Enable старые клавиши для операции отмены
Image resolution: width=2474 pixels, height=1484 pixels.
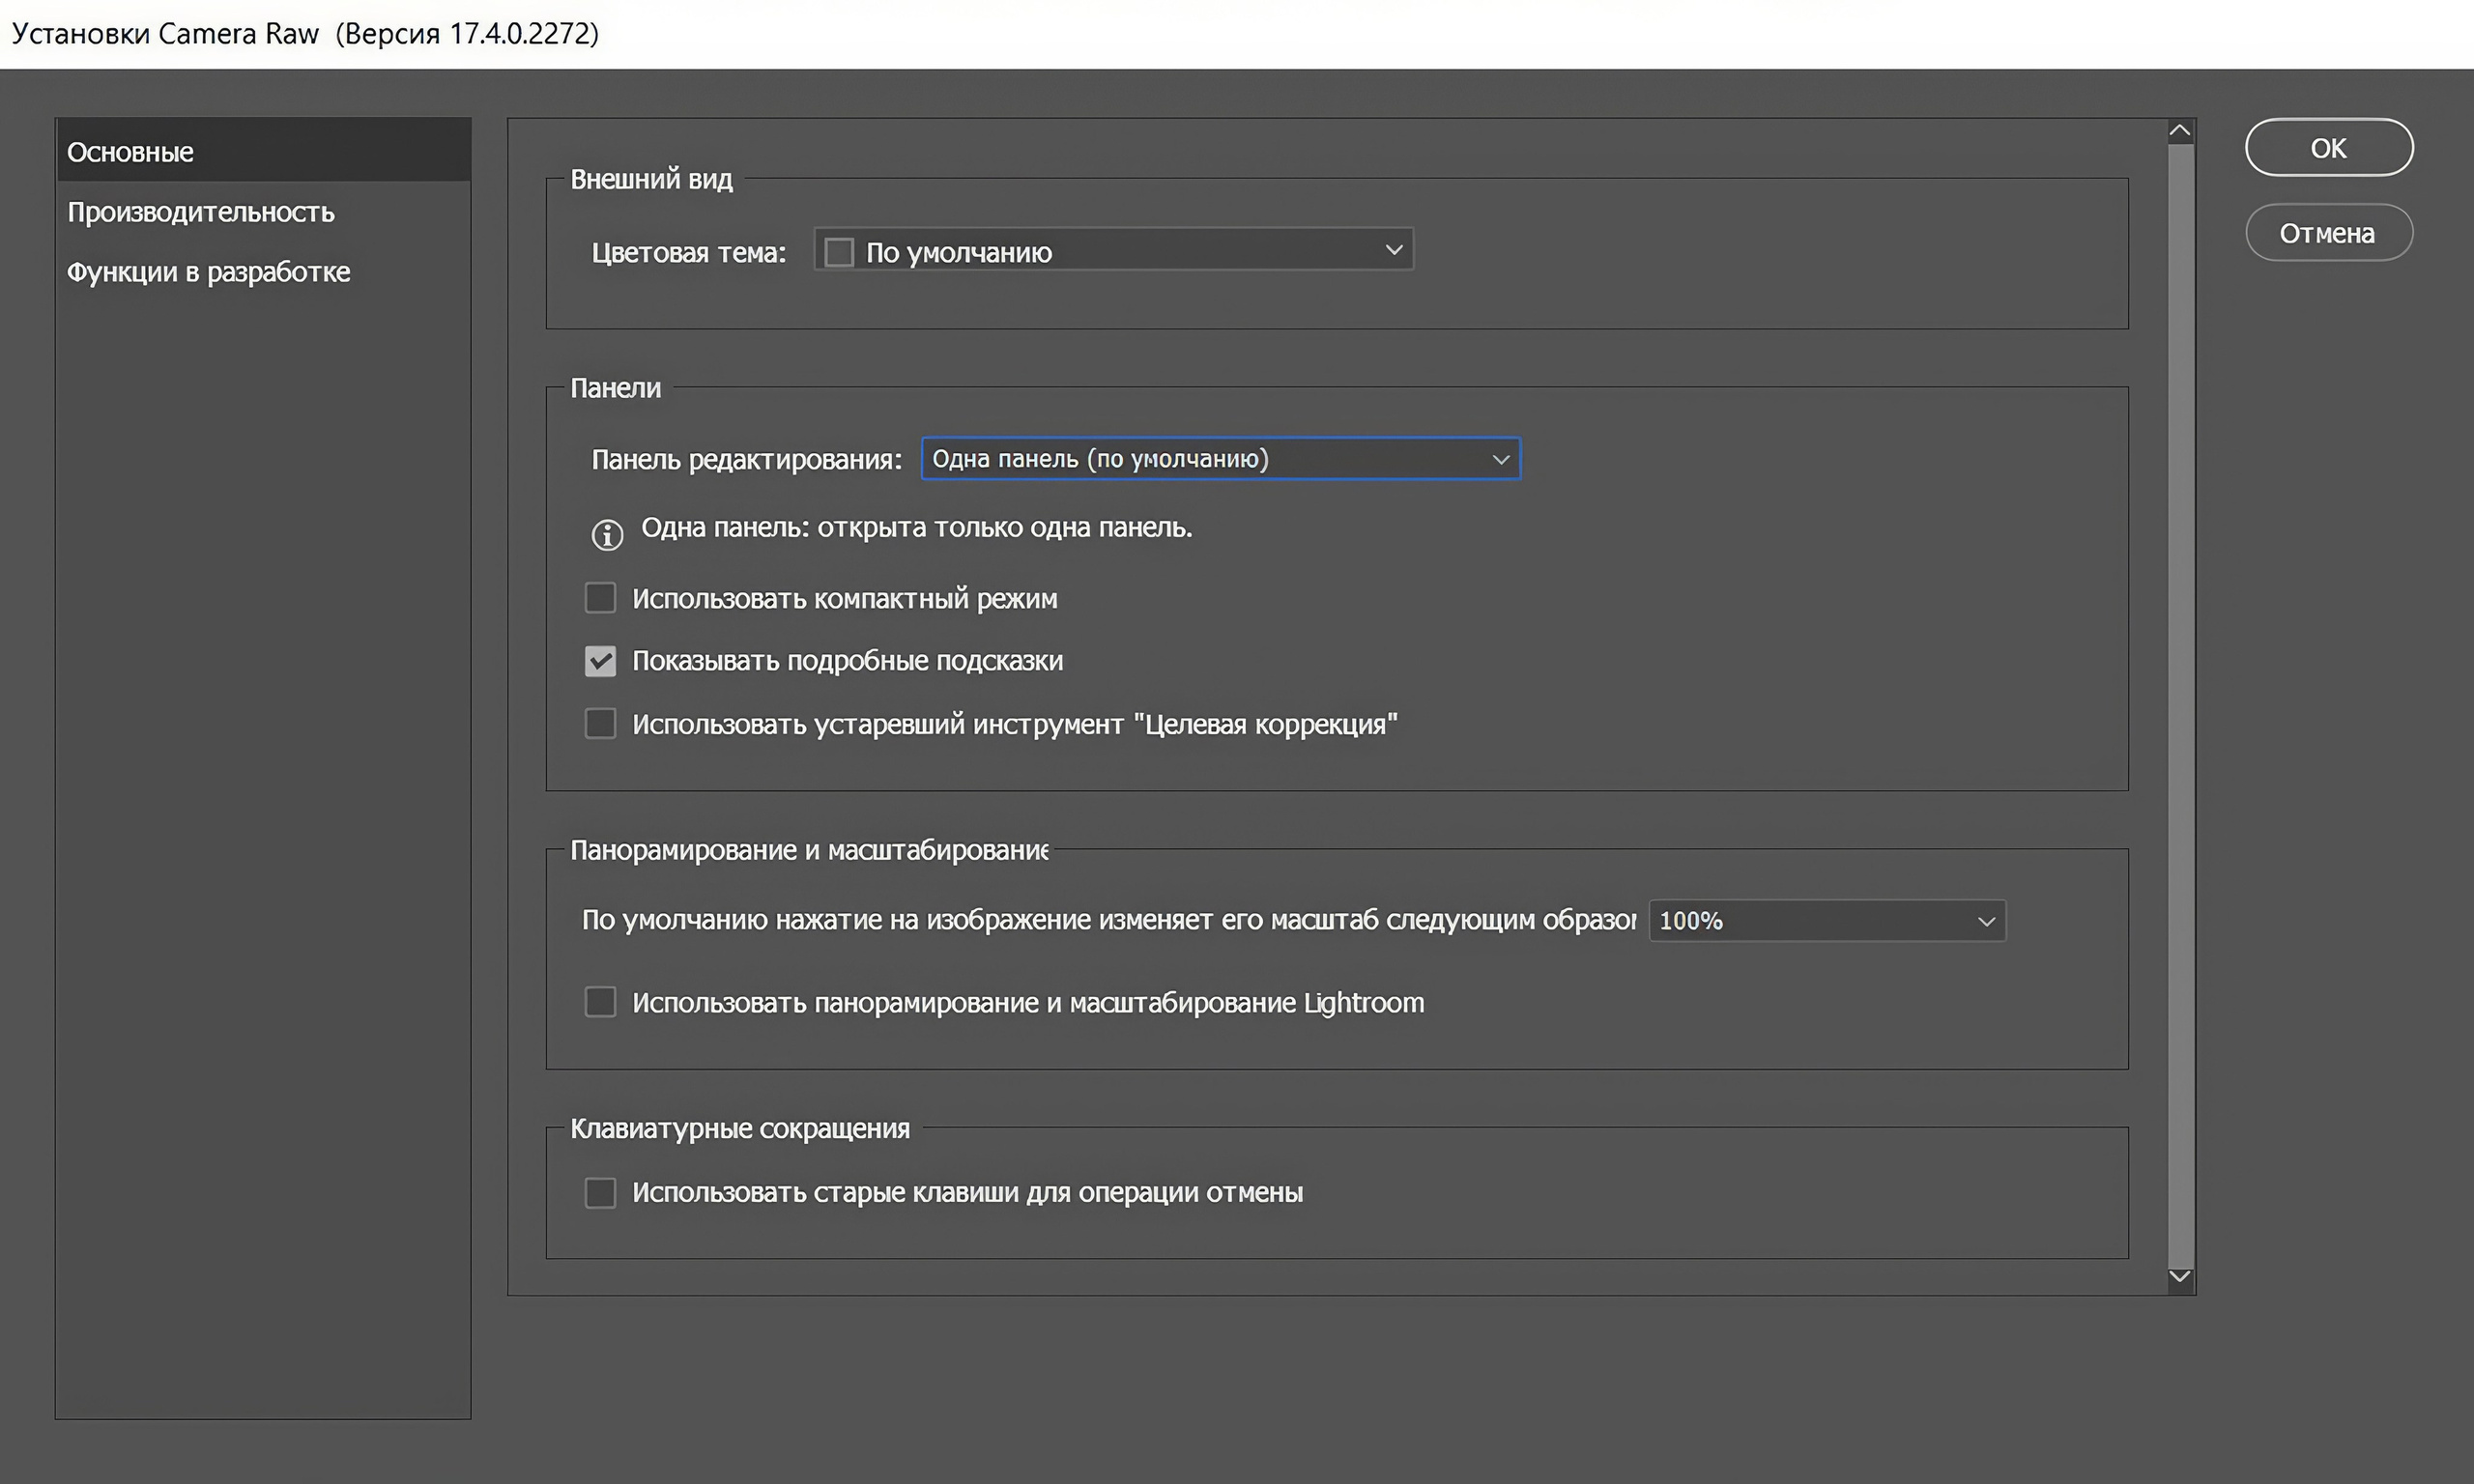(x=600, y=1192)
